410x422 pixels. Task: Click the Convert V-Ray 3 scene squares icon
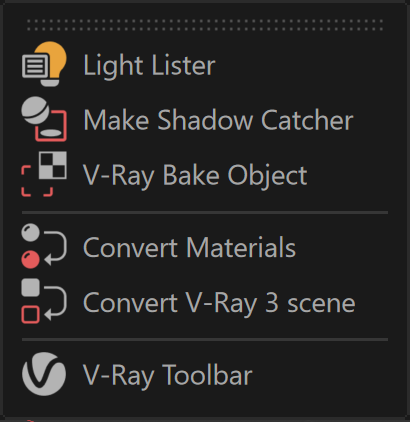(44, 301)
